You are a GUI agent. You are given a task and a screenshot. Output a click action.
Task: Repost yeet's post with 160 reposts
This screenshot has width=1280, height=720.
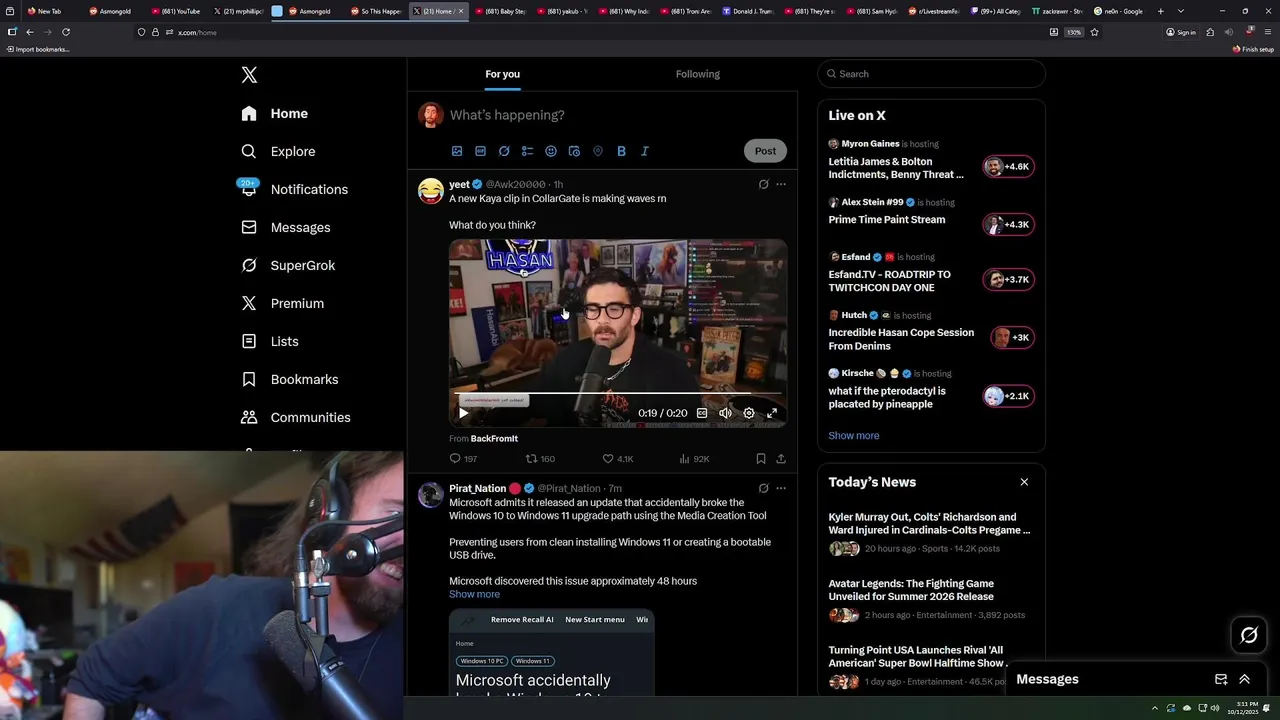point(540,459)
